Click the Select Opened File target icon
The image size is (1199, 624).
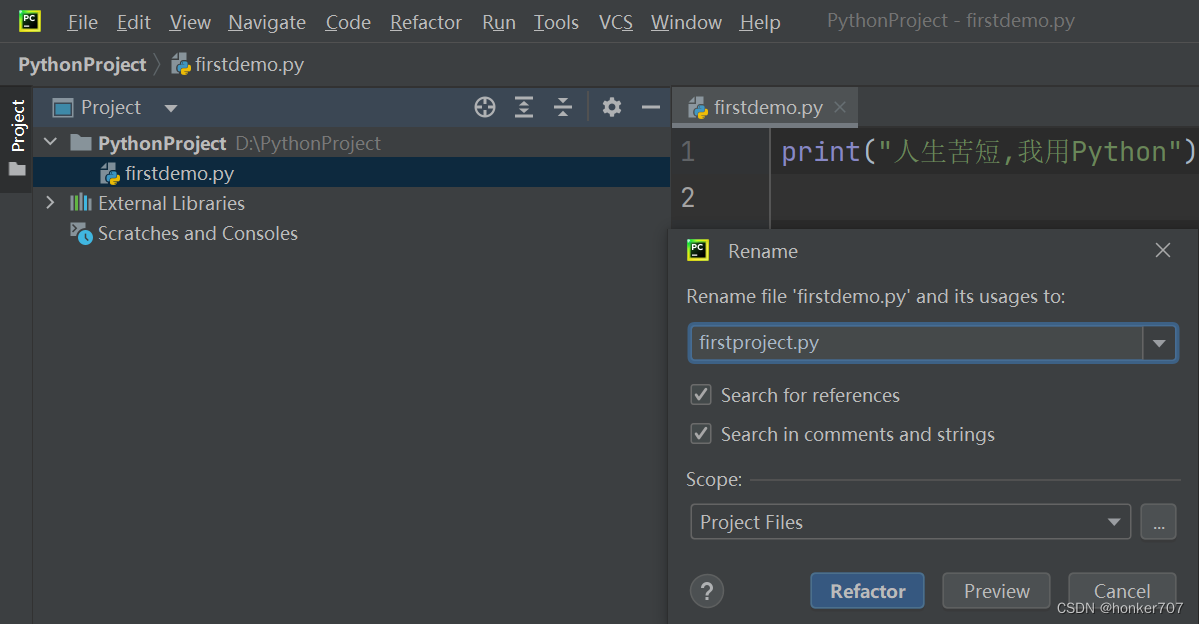485,108
